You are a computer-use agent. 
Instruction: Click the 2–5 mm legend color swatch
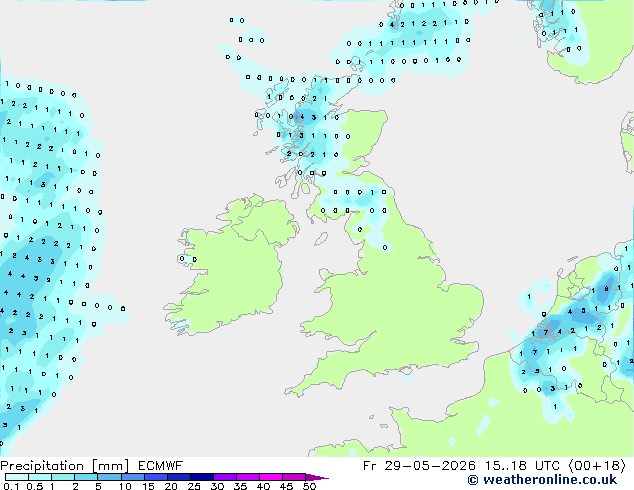[x=86, y=477]
